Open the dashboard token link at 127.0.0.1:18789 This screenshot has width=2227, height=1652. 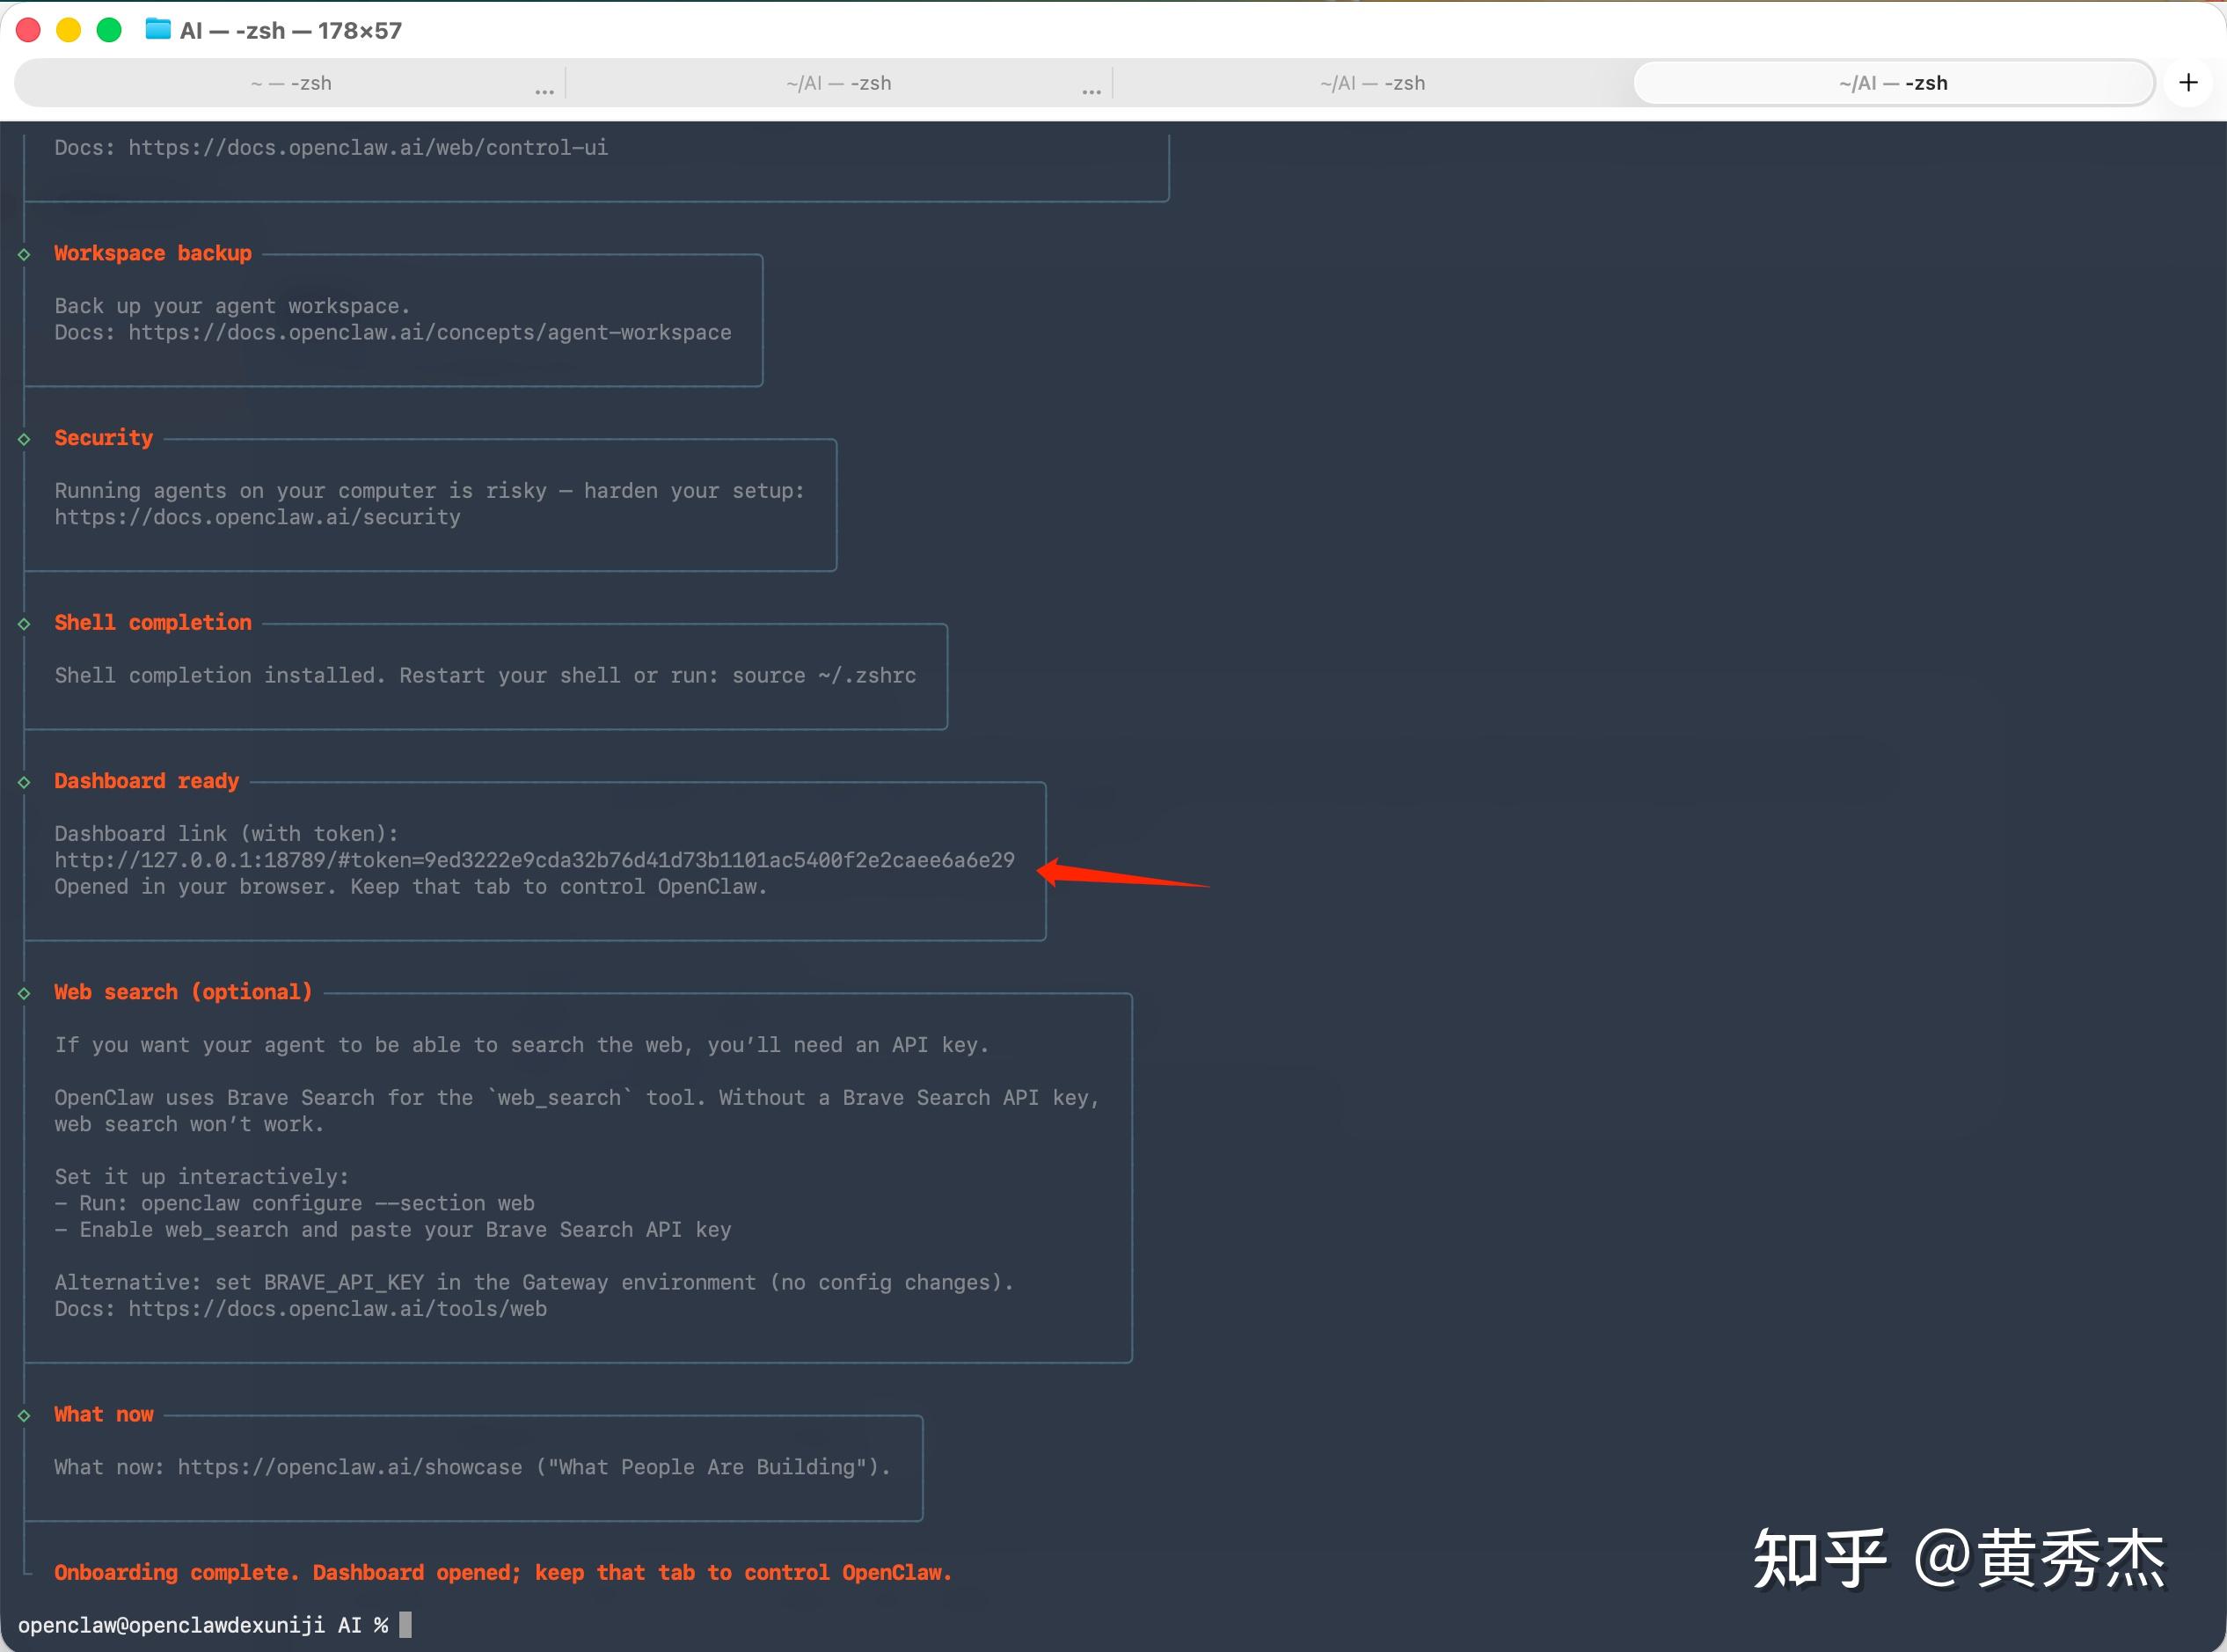pos(534,860)
